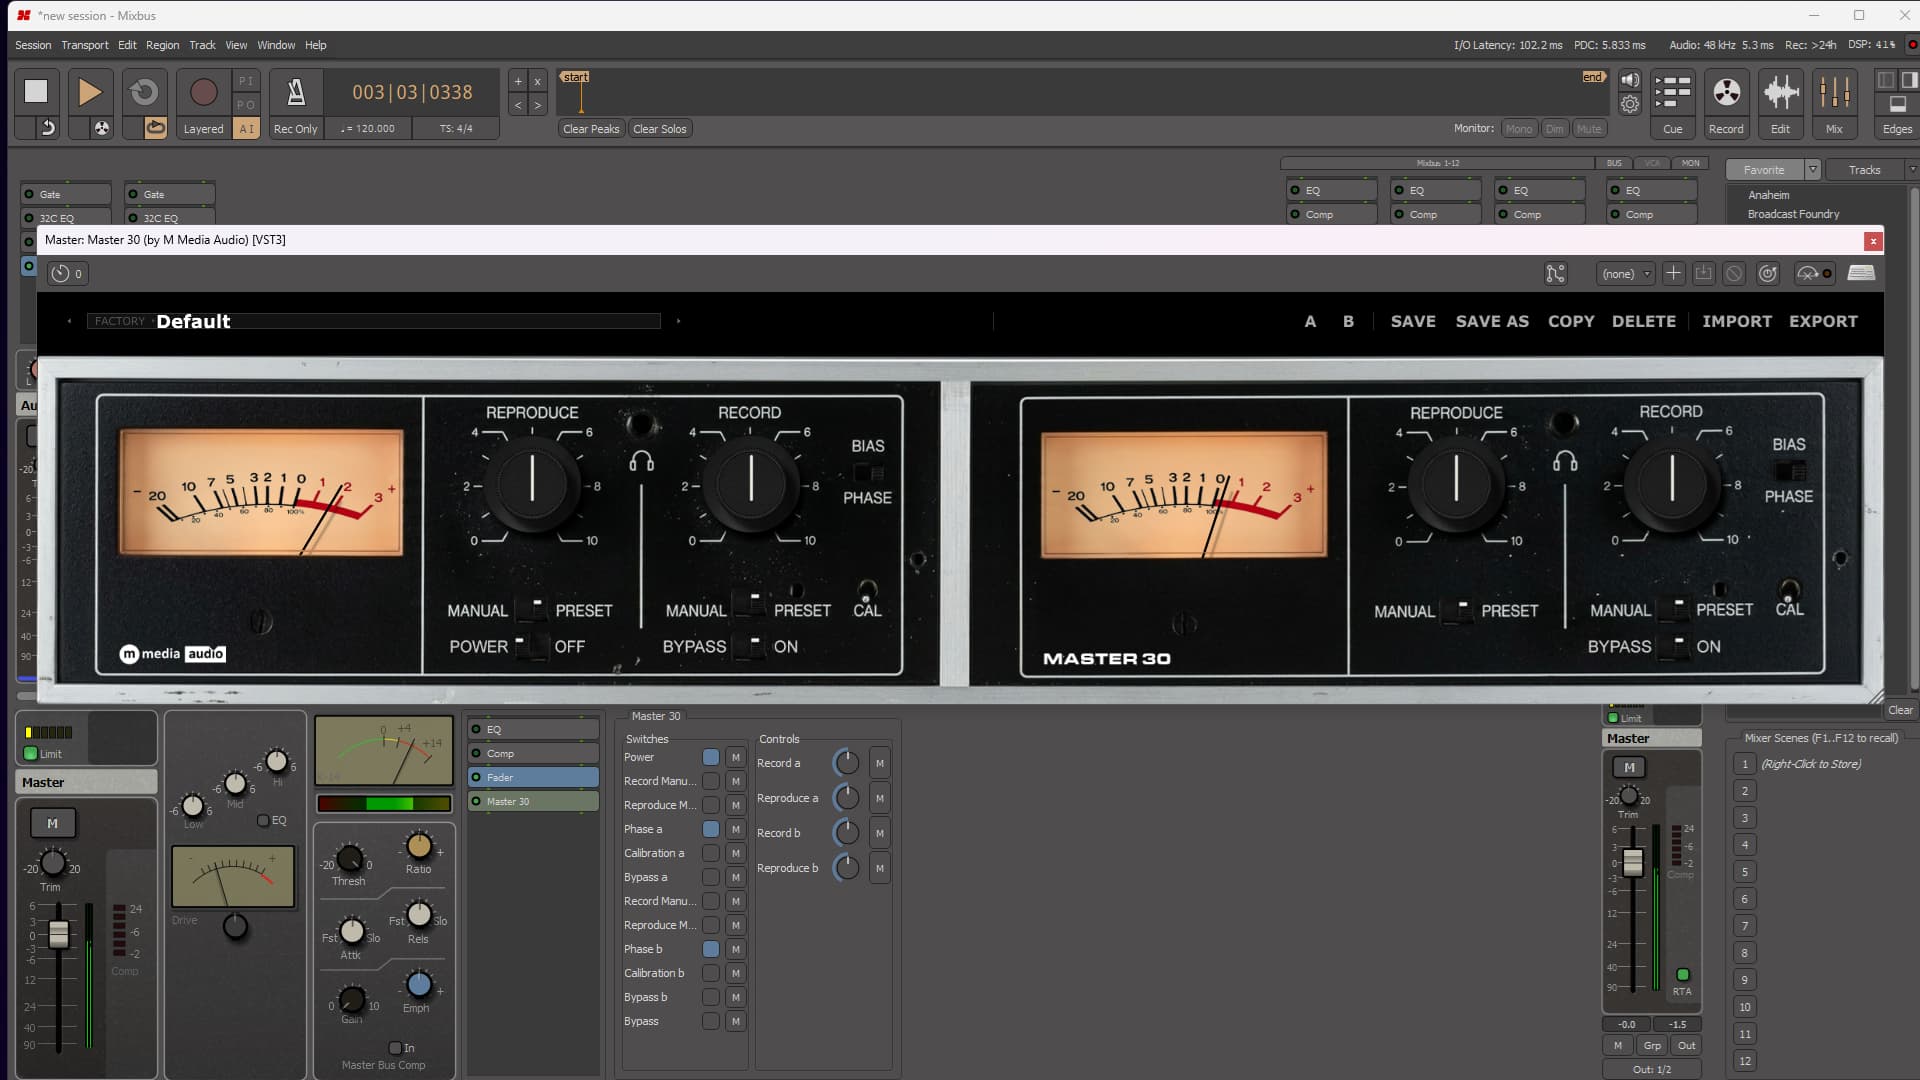Click the left headphone icon on Master 30
The height and width of the screenshot is (1080, 1920).
click(641, 461)
